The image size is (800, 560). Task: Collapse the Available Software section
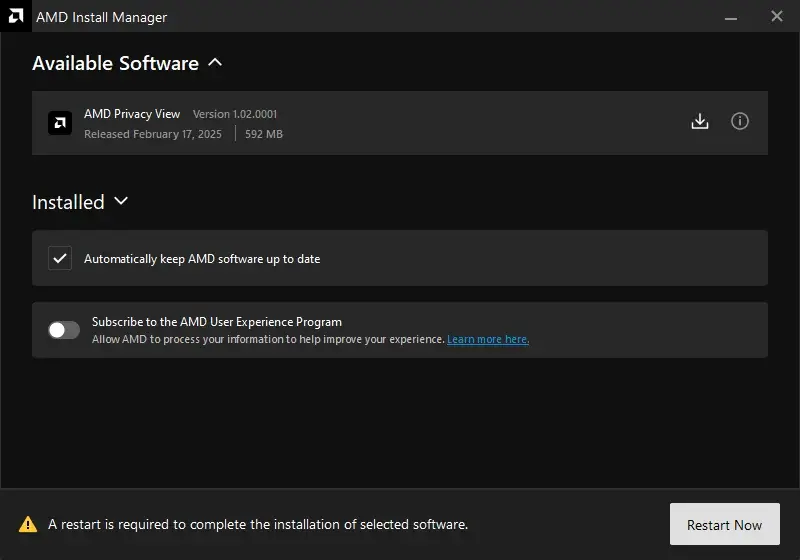pyautogui.click(x=215, y=63)
